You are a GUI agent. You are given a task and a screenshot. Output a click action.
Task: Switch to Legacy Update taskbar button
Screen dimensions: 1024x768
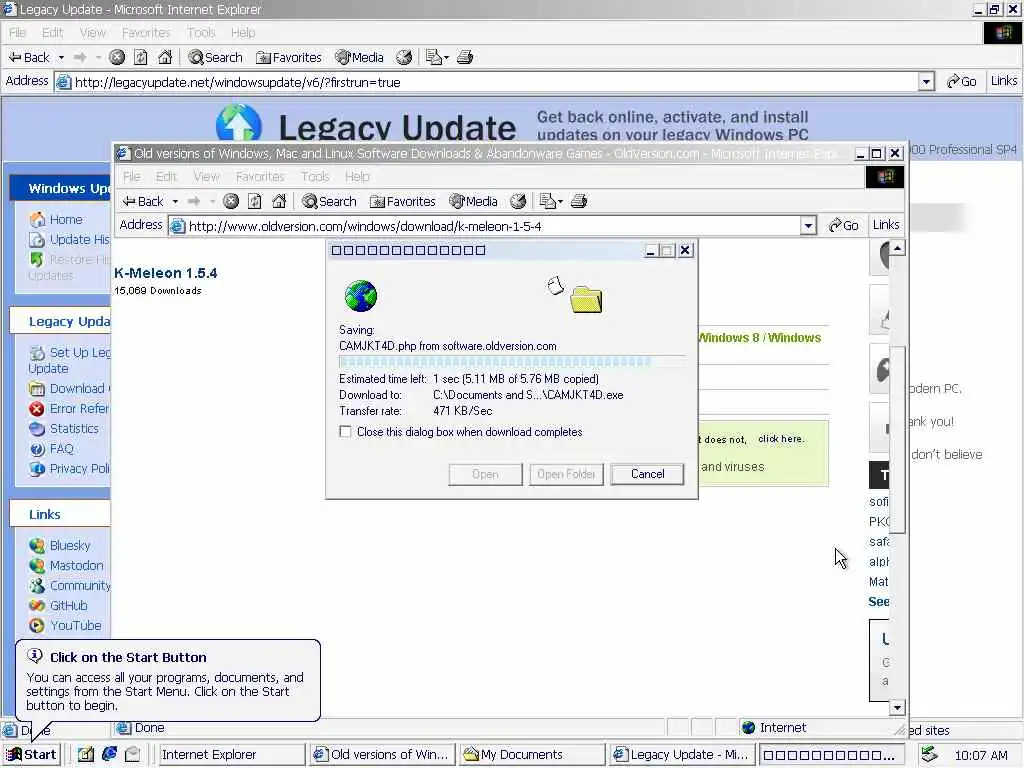(x=682, y=754)
